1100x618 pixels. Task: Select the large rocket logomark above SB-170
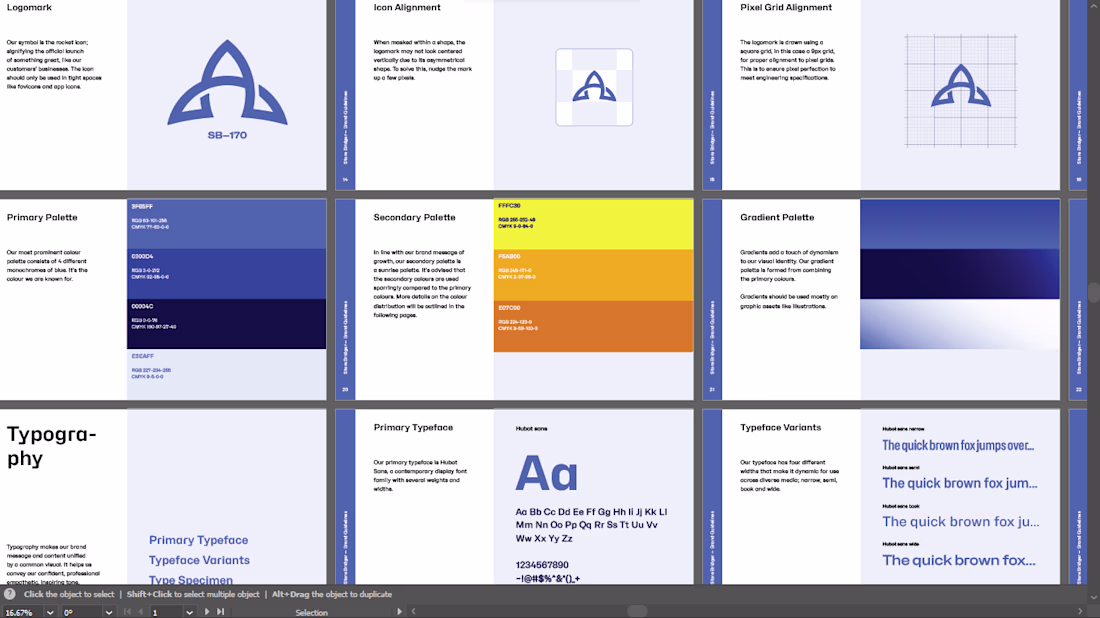click(x=227, y=83)
